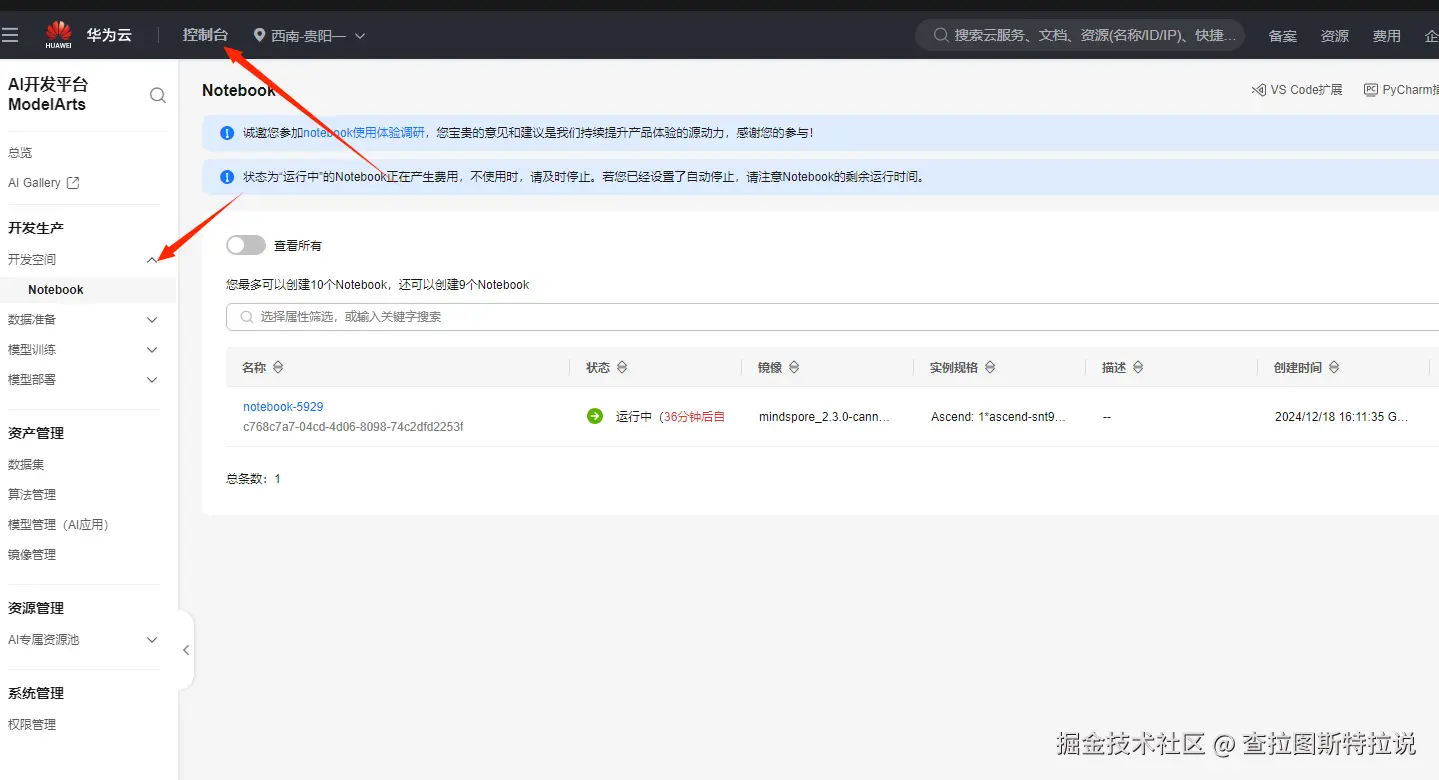
Task: Sort by 名称 column sort icon
Action: pyautogui.click(x=278, y=368)
